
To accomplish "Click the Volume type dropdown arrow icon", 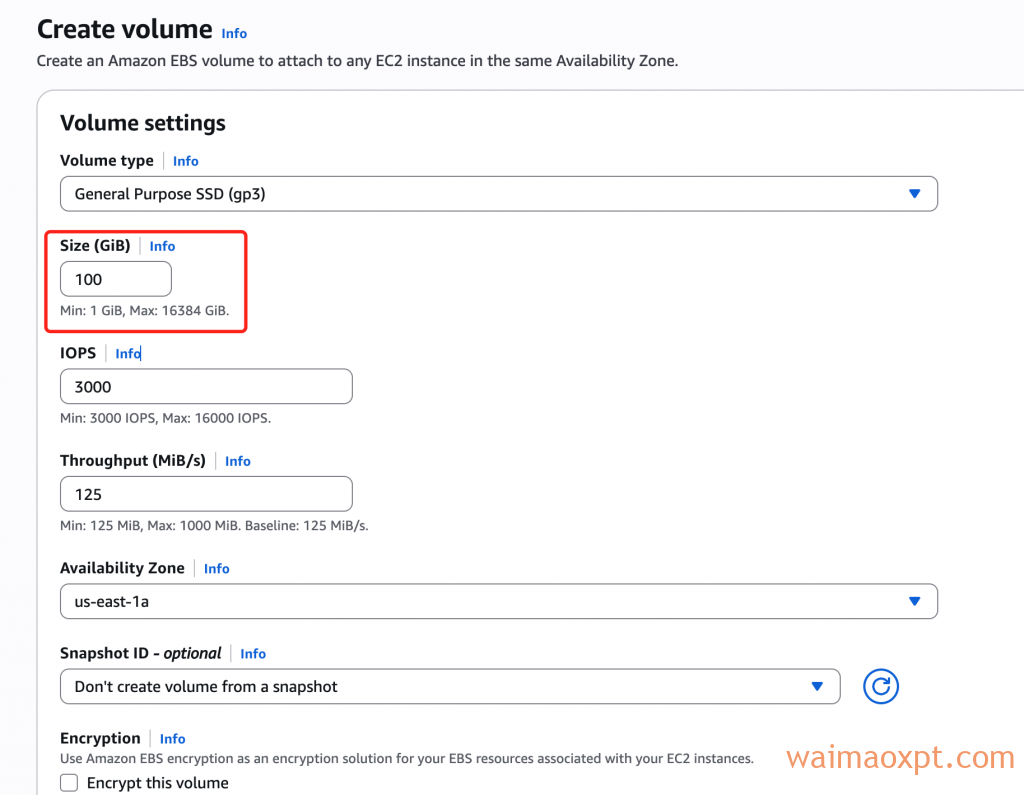I will (914, 193).
